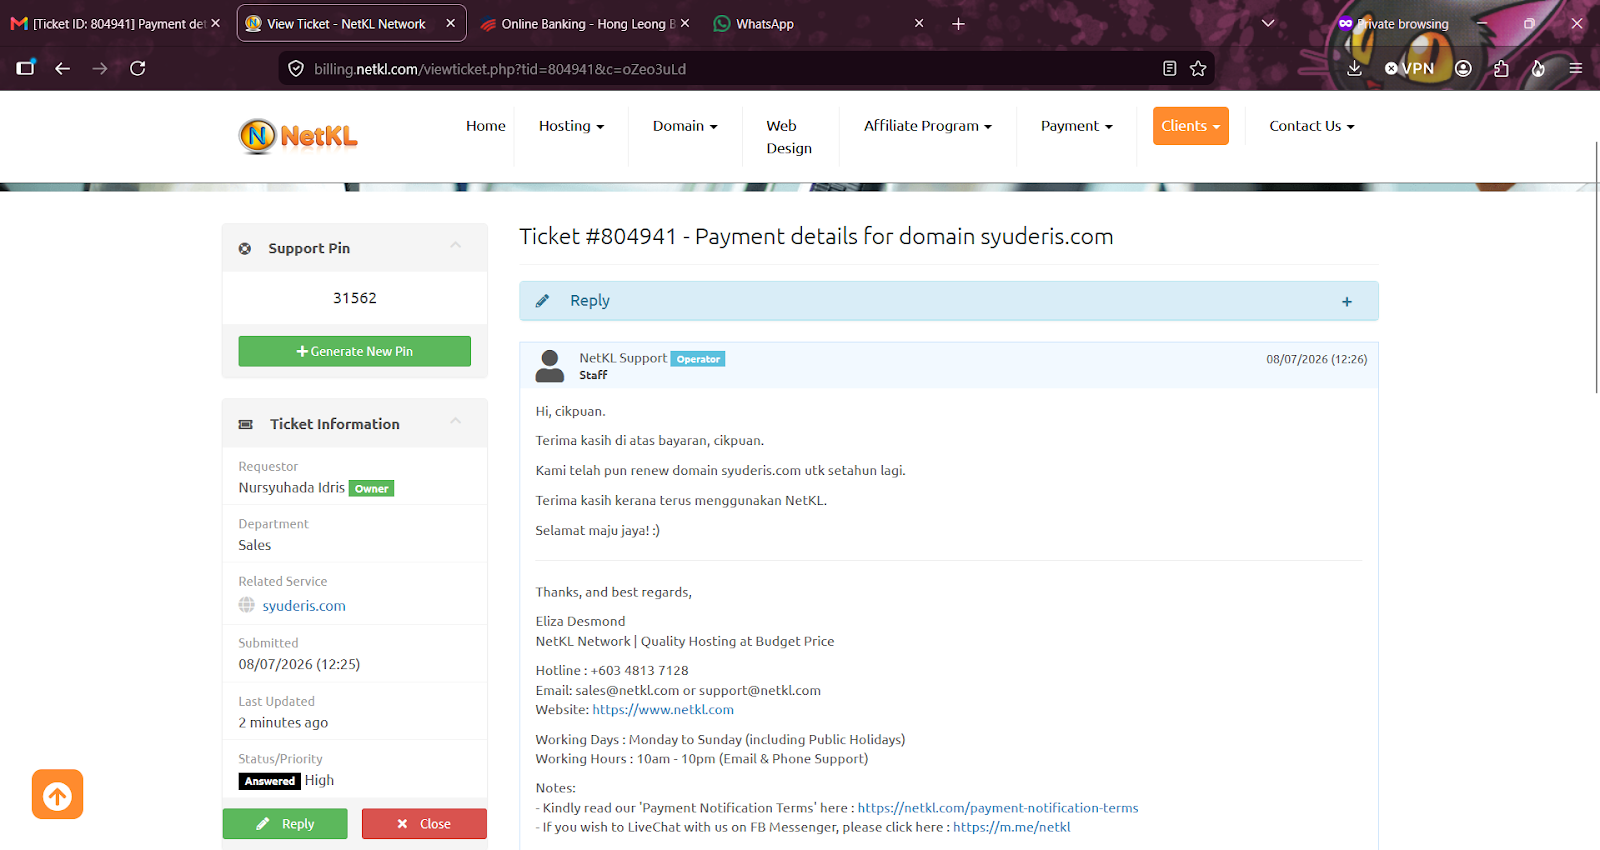1600x850 pixels.
Task: Click the orange scroll-to-top arrow button
Action: [57, 795]
